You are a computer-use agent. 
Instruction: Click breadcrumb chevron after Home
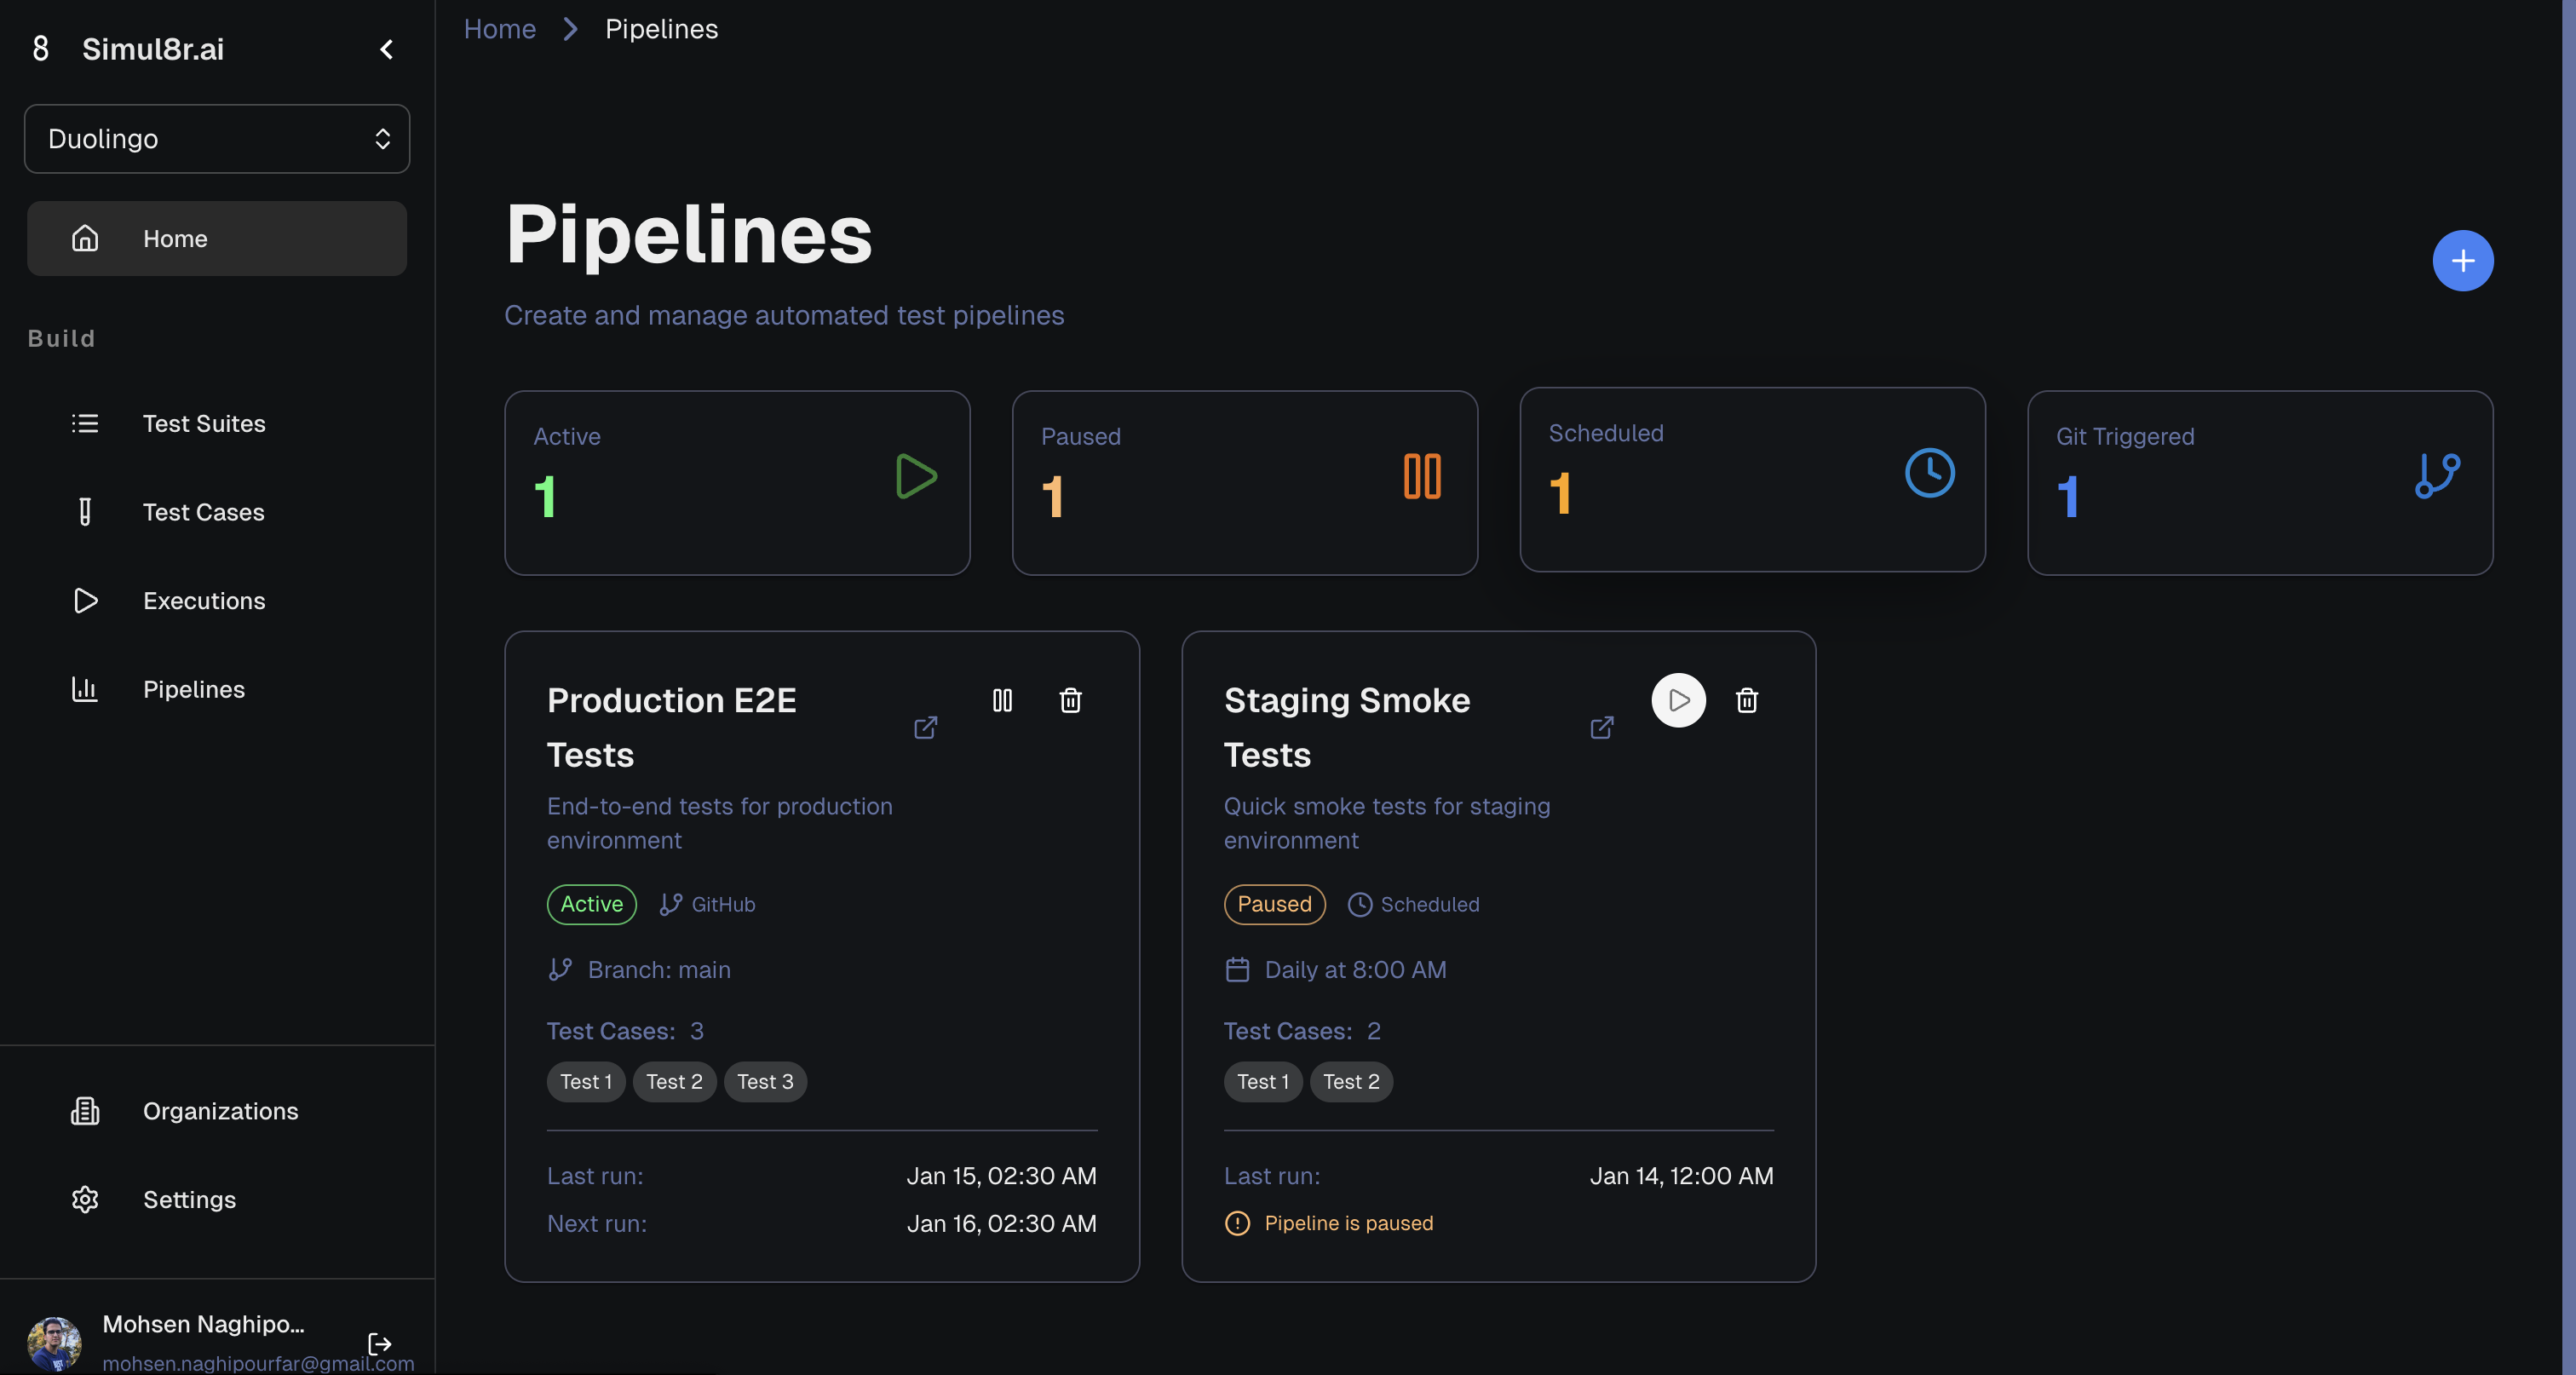(x=570, y=29)
